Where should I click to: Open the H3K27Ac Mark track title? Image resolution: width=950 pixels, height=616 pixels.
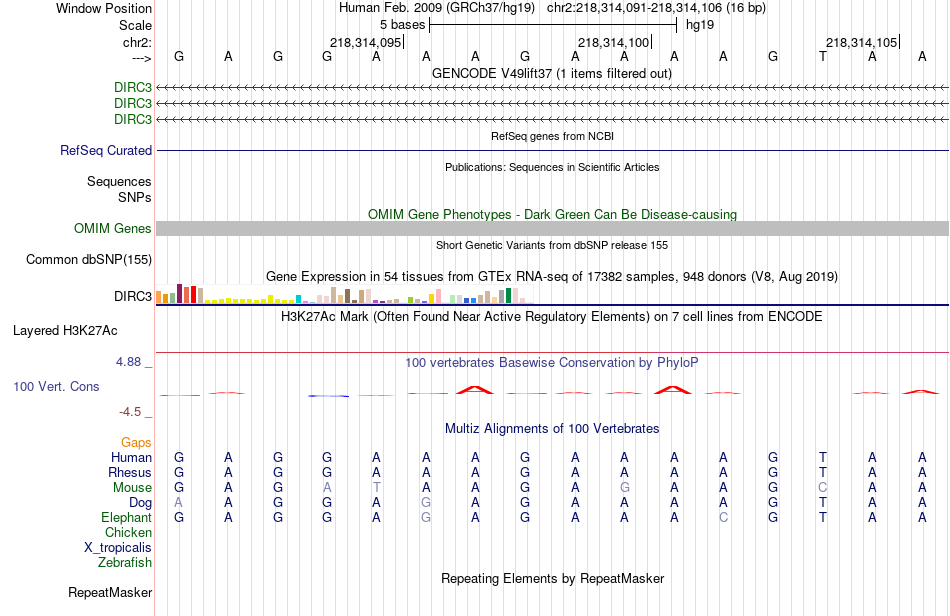[x=552, y=317]
